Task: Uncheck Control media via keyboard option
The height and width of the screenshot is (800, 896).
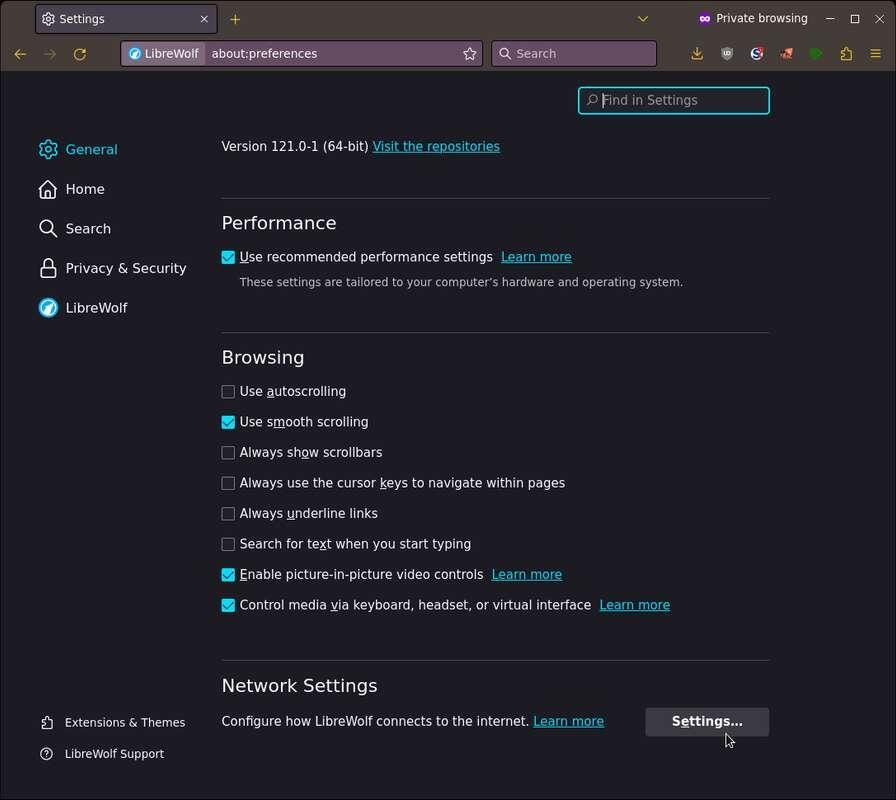Action: click(228, 605)
